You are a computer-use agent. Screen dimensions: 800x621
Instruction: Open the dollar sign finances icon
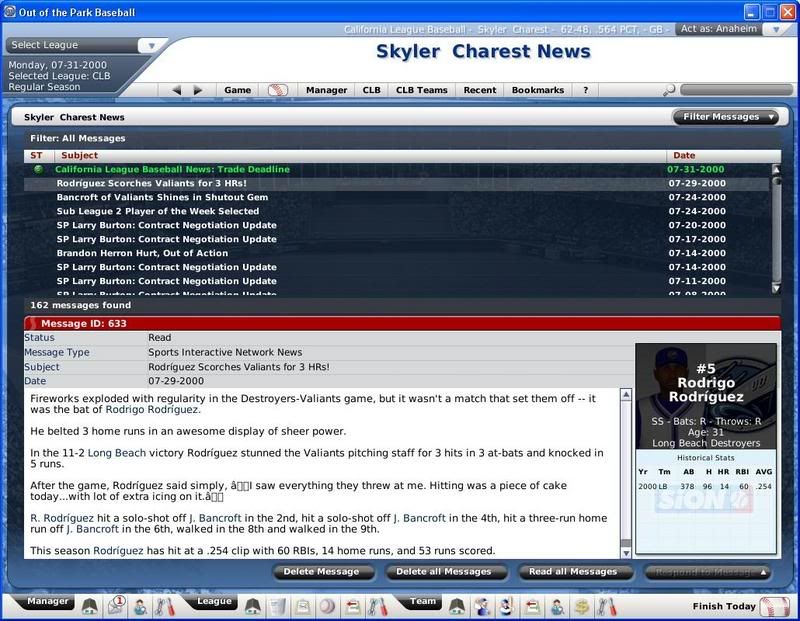582,607
